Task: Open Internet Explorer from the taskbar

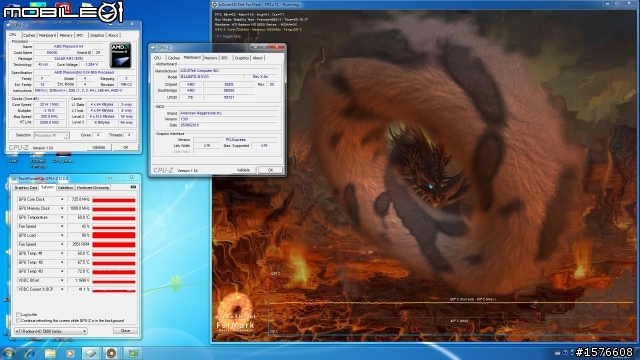Action: pyautogui.click(x=30, y=353)
